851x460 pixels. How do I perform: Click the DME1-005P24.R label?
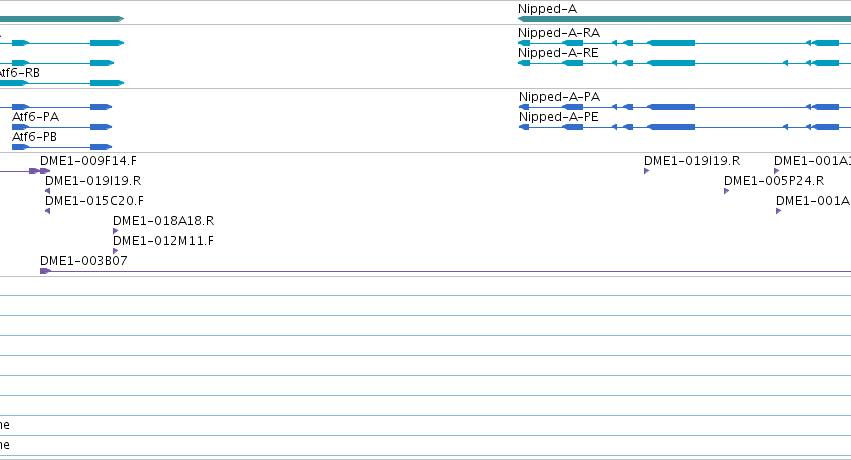tap(774, 181)
